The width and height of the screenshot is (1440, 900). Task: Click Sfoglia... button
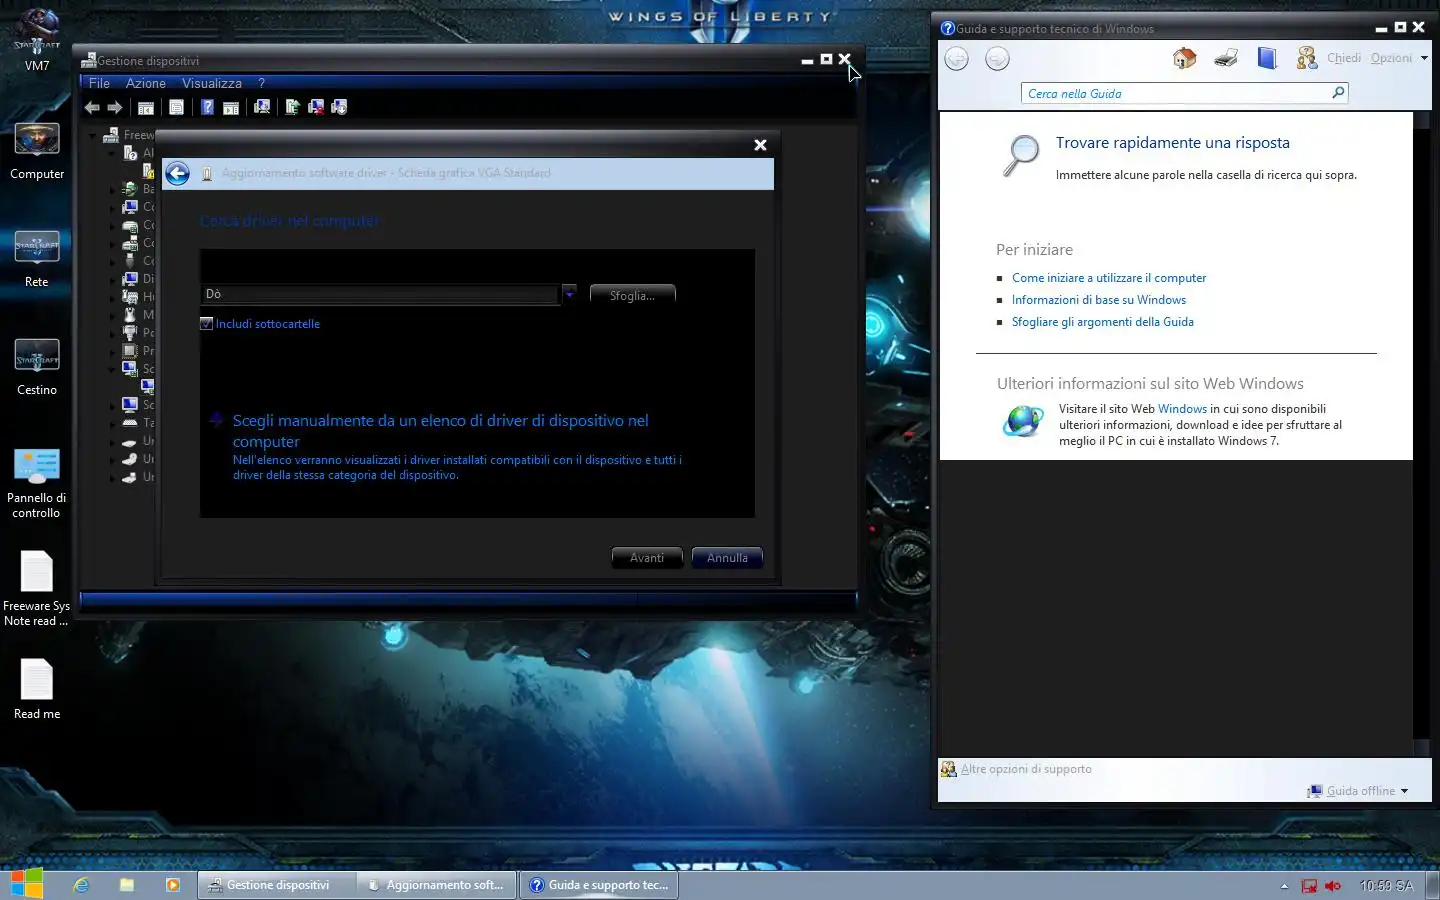click(632, 295)
